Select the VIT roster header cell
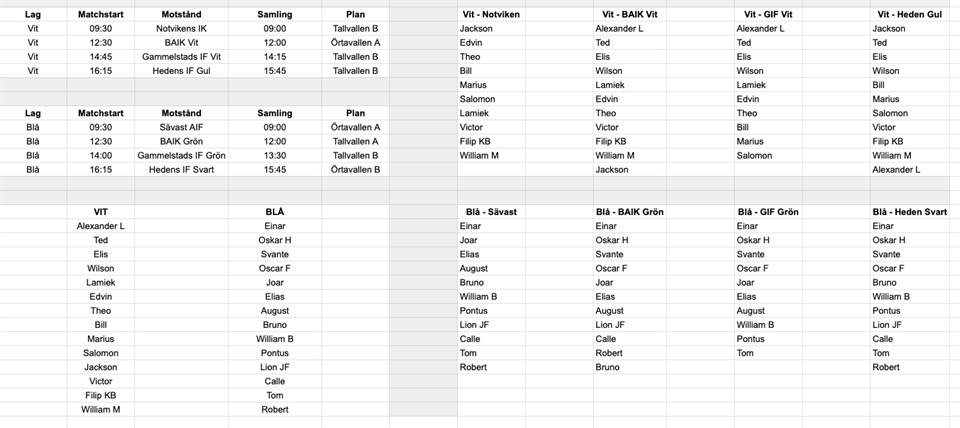This screenshot has width=960, height=428. coord(101,212)
